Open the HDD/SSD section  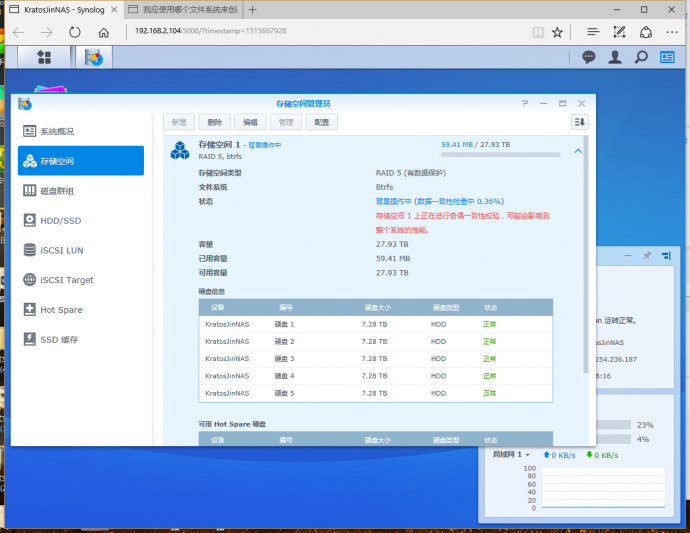(60, 220)
